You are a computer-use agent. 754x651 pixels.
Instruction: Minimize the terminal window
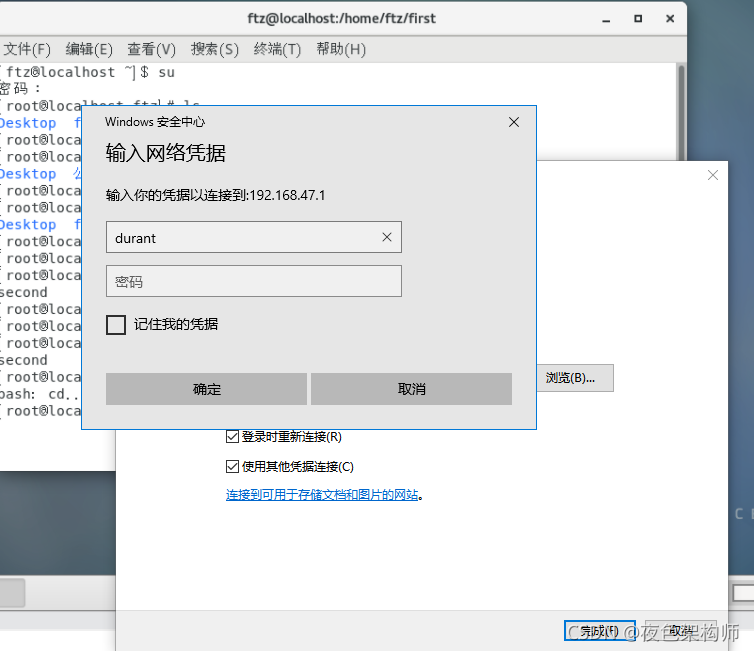pos(606,19)
